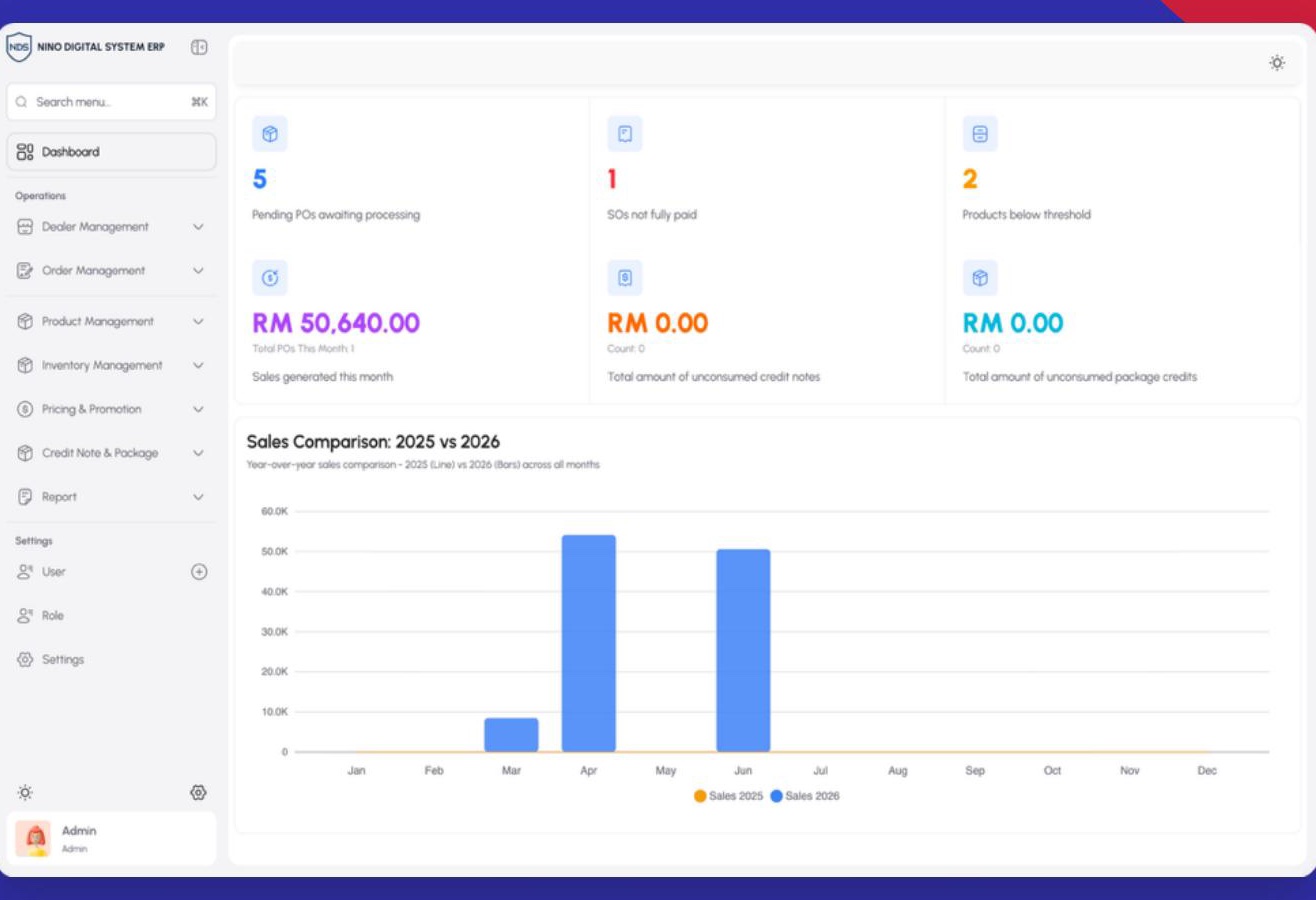This screenshot has width=1316, height=900.
Task: Click the SOs not fully paid icon
Action: (x=625, y=134)
